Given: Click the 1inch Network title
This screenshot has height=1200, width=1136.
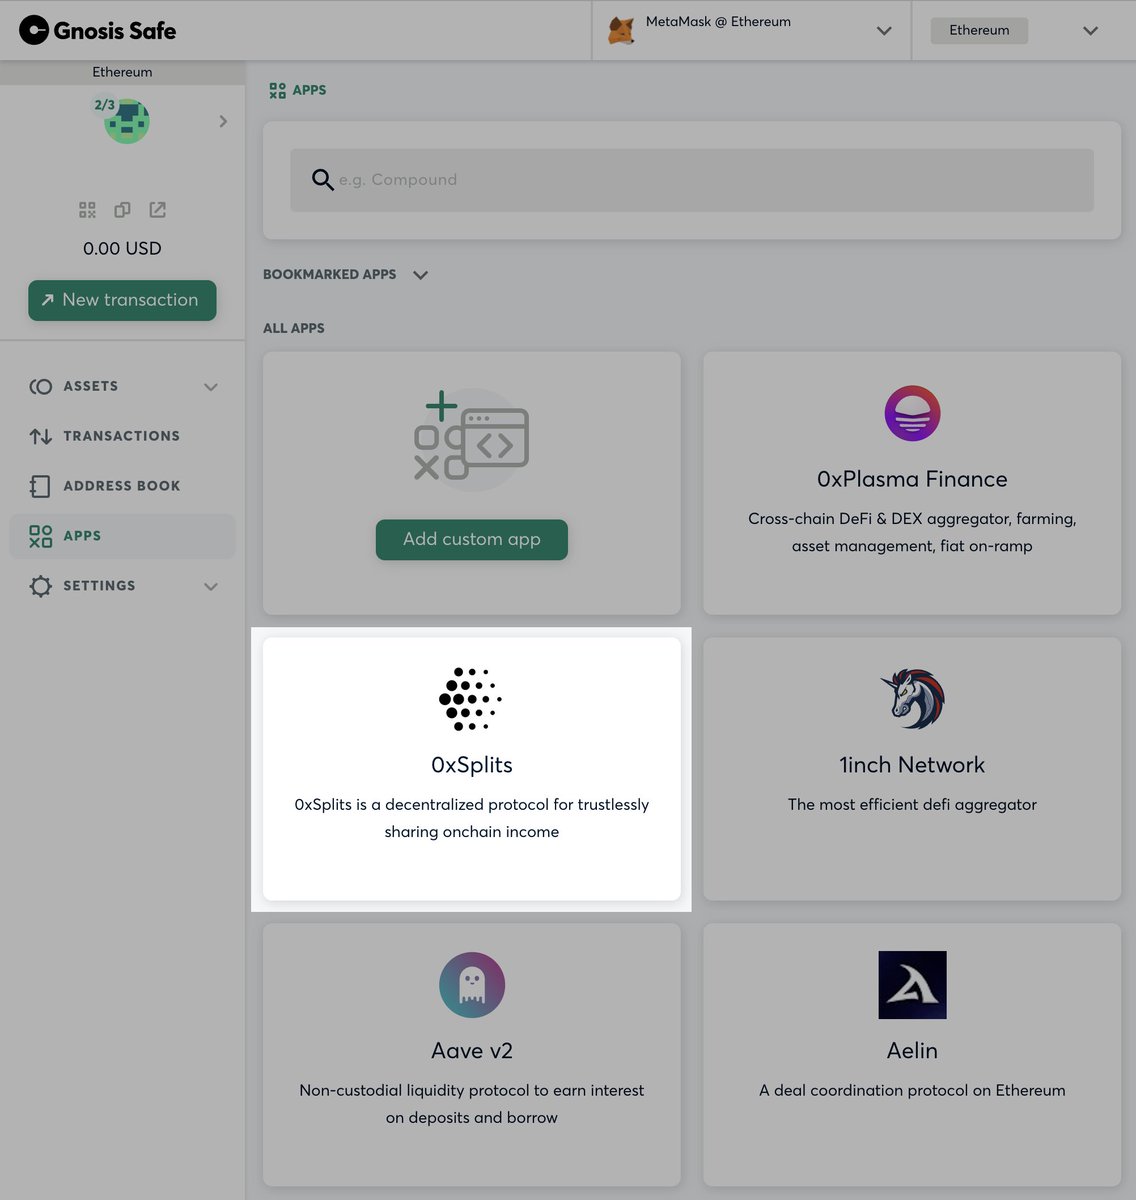Looking at the screenshot, I should click(x=912, y=765).
